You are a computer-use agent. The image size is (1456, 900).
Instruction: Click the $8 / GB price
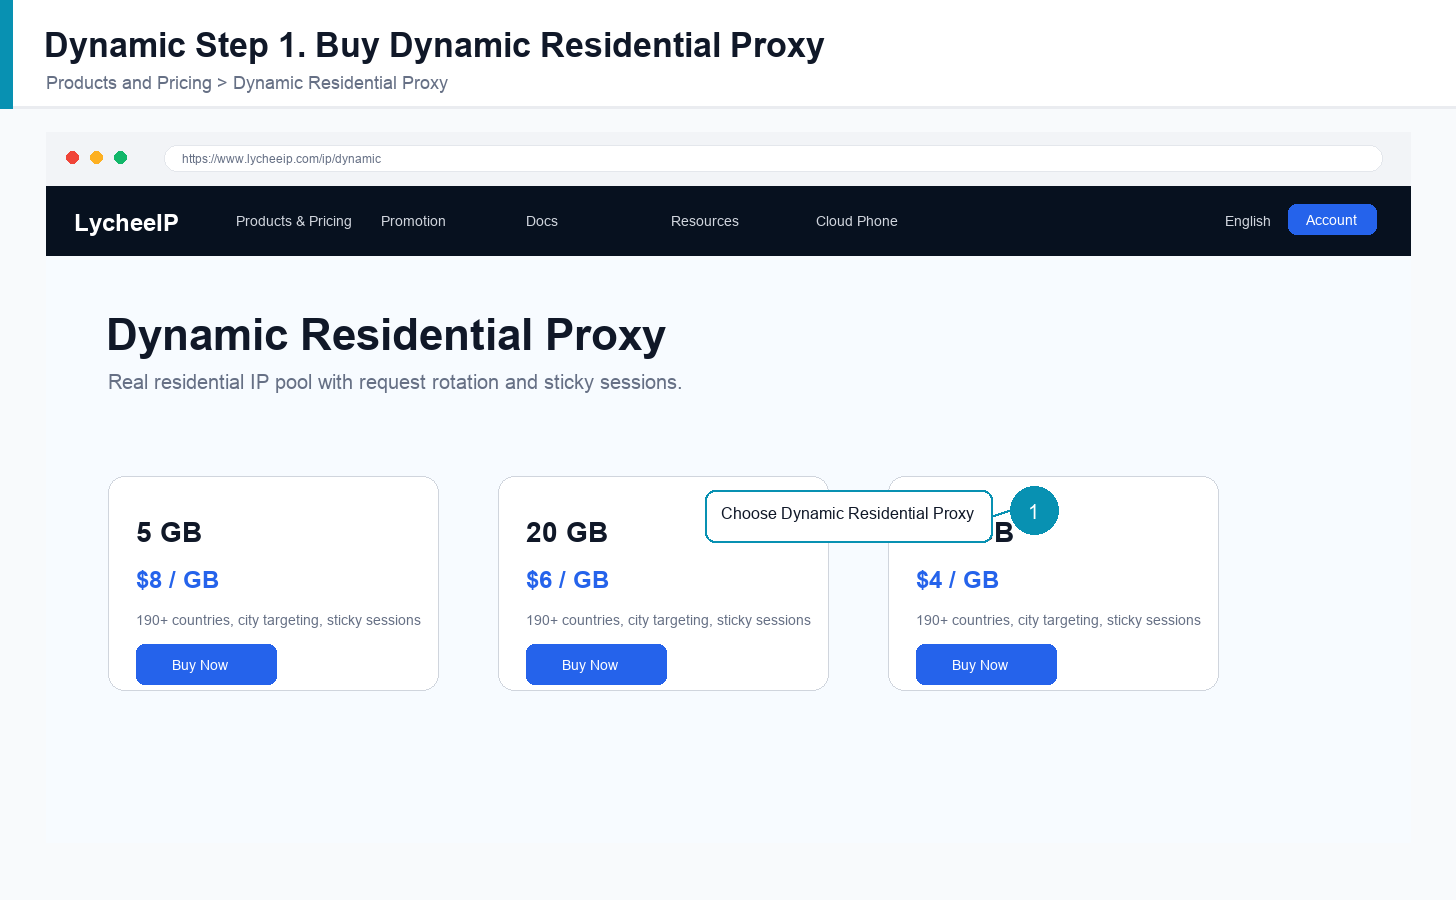tap(178, 580)
